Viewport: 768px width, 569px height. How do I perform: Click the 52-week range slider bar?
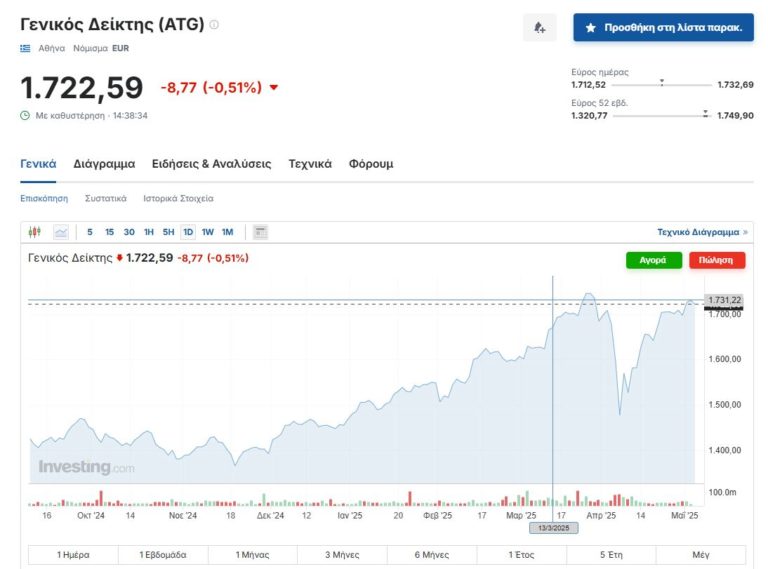point(661,116)
